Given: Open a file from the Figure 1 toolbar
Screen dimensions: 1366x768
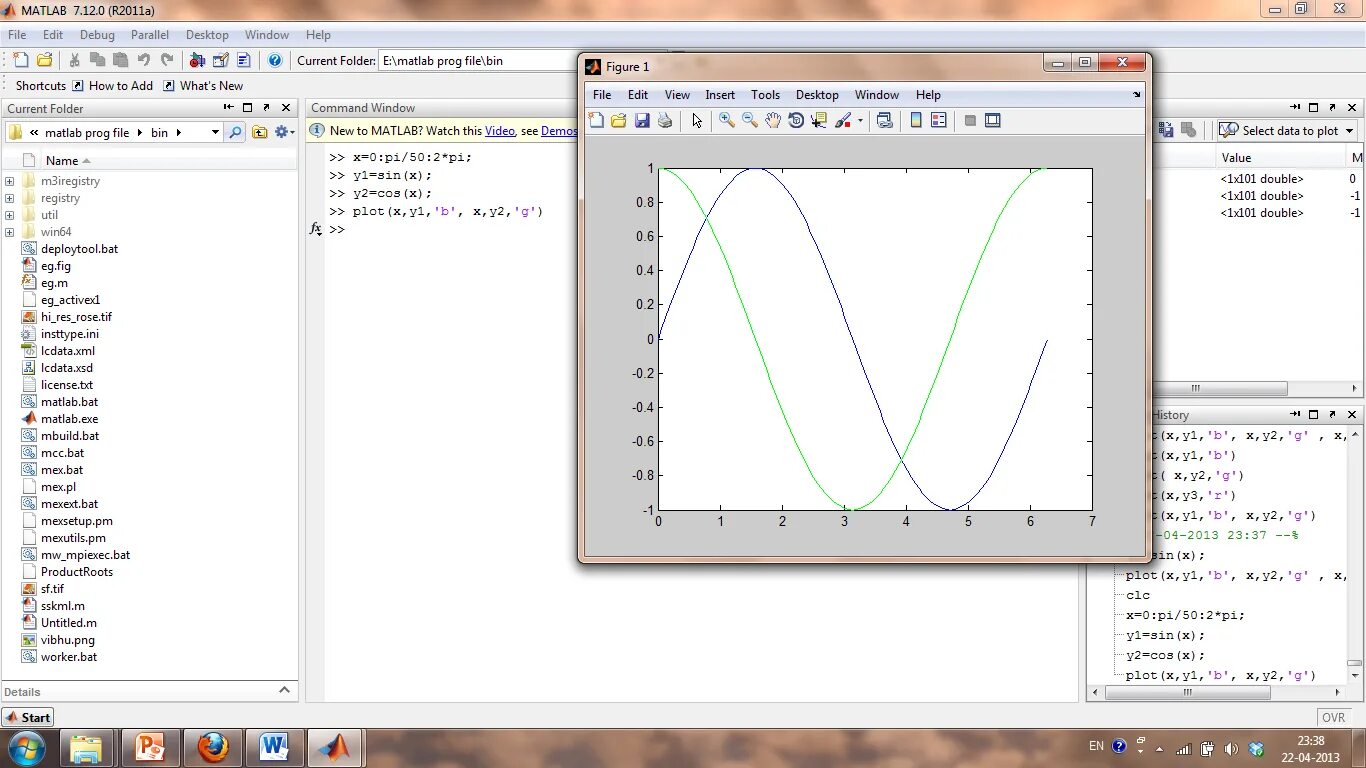Looking at the screenshot, I should pyautogui.click(x=619, y=120).
